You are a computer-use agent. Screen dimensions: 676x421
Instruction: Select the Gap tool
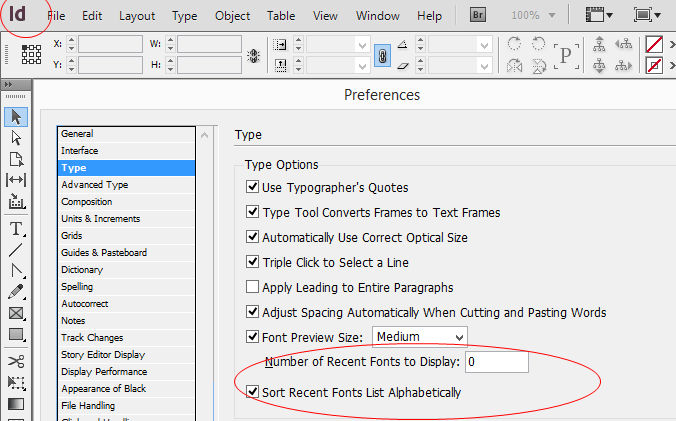pyautogui.click(x=16, y=180)
